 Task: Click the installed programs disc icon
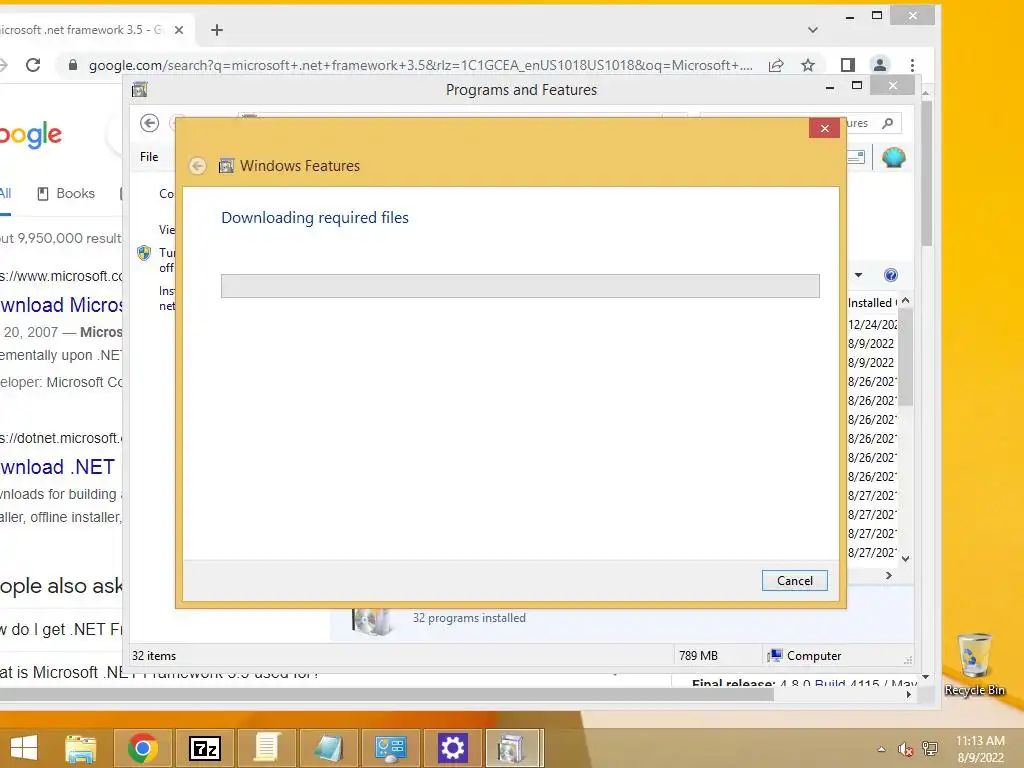pyautogui.click(x=371, y=621)
